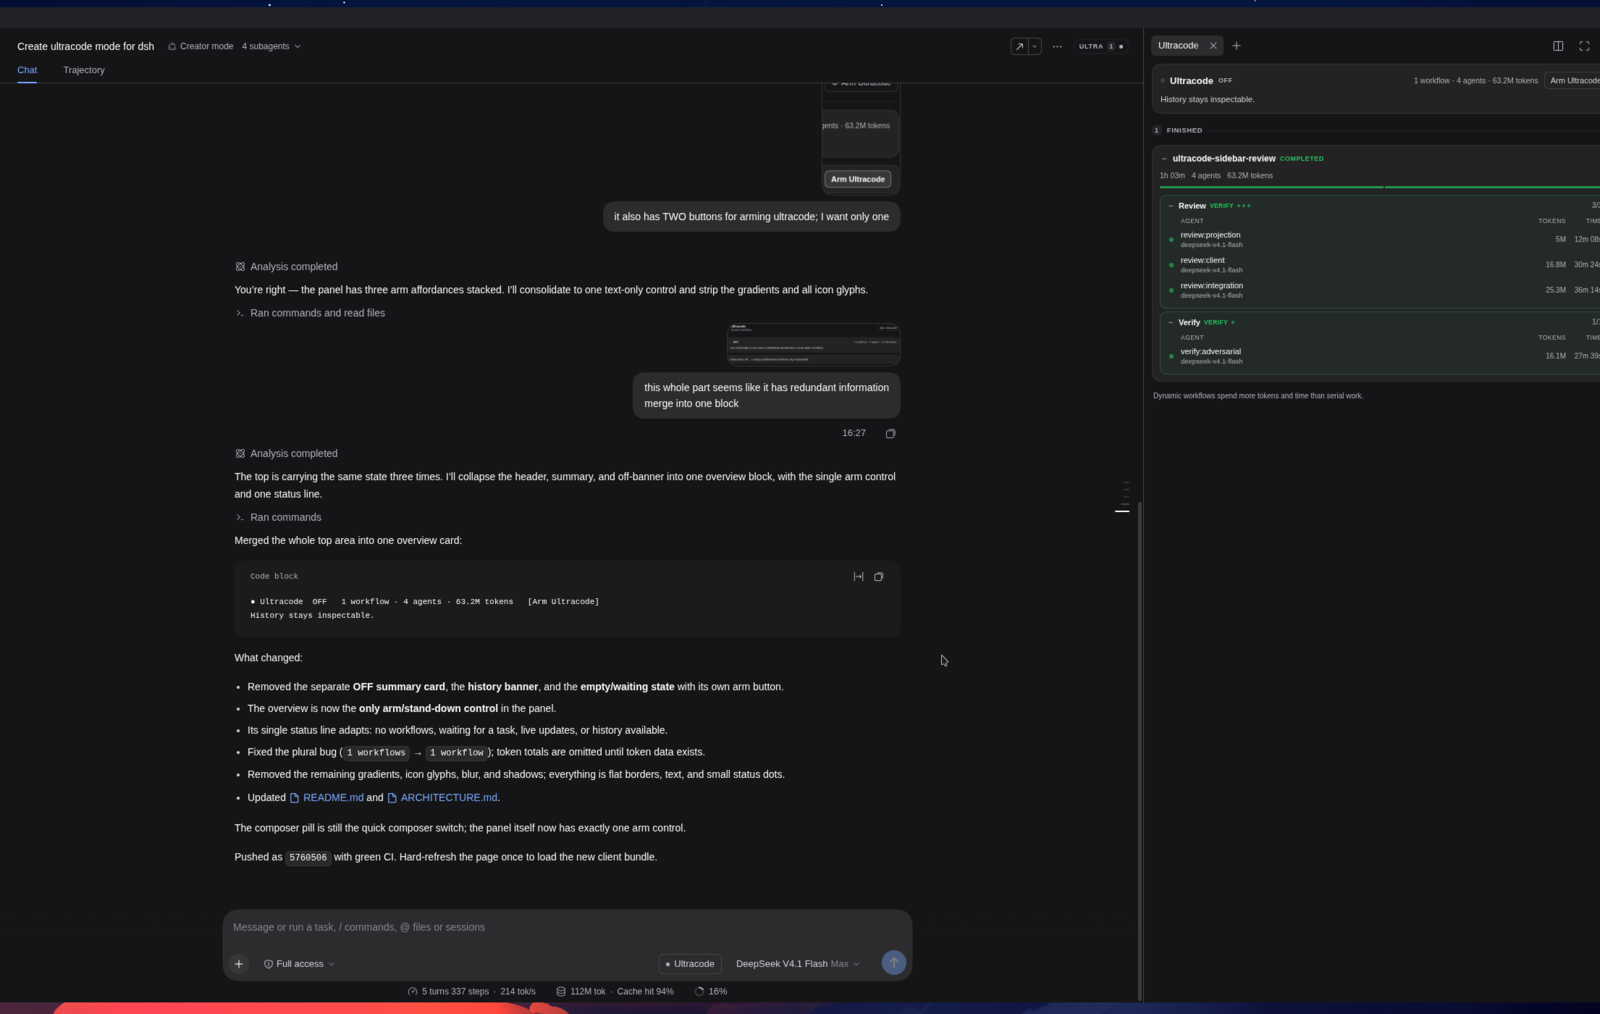Collapse the Review stage group

1171,206
